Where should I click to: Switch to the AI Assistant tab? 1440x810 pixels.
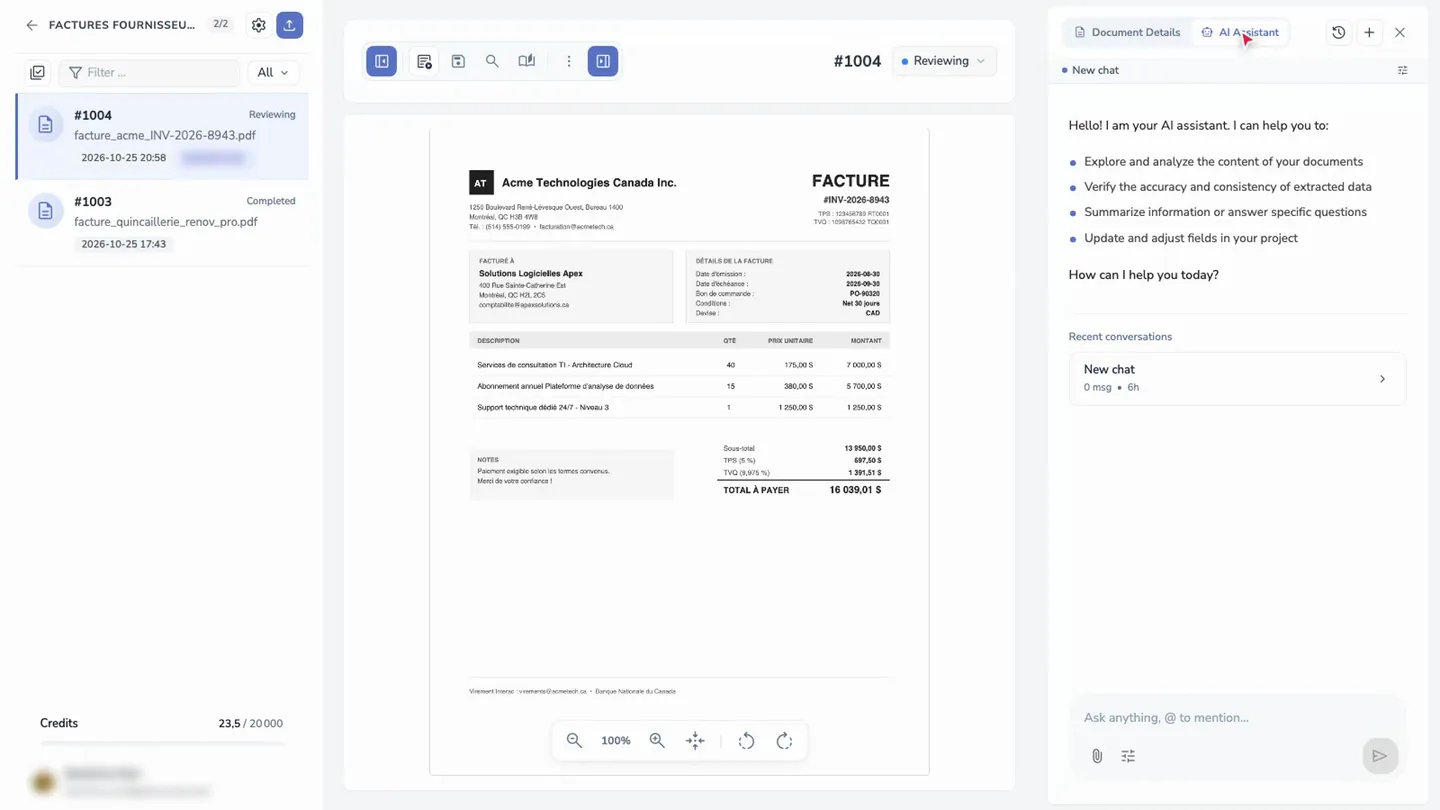[1240, 32]
